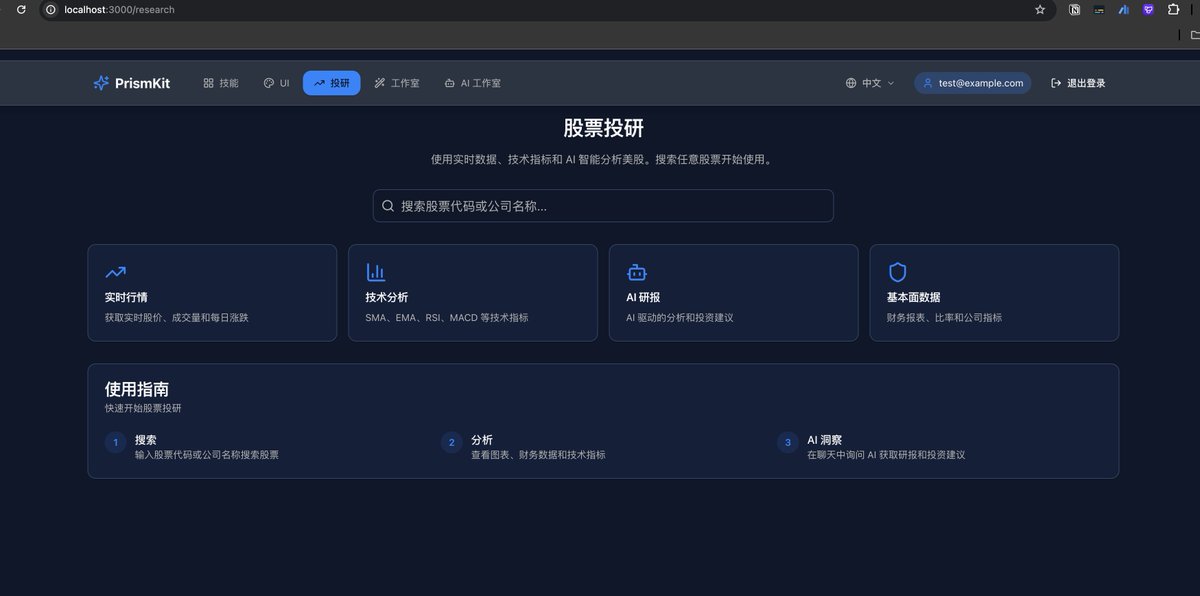This screenshot has width=1200, height=596.
Task: Click the magnifier icon in search box
Action: point(388,206)
